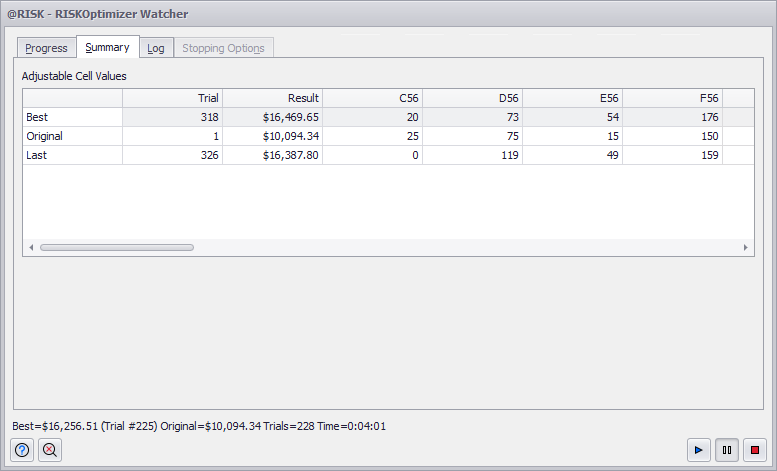Click the blue Help question mark icon
This screenshot has width=777, height=471.
pyautogui.click(x=22, y=450)
